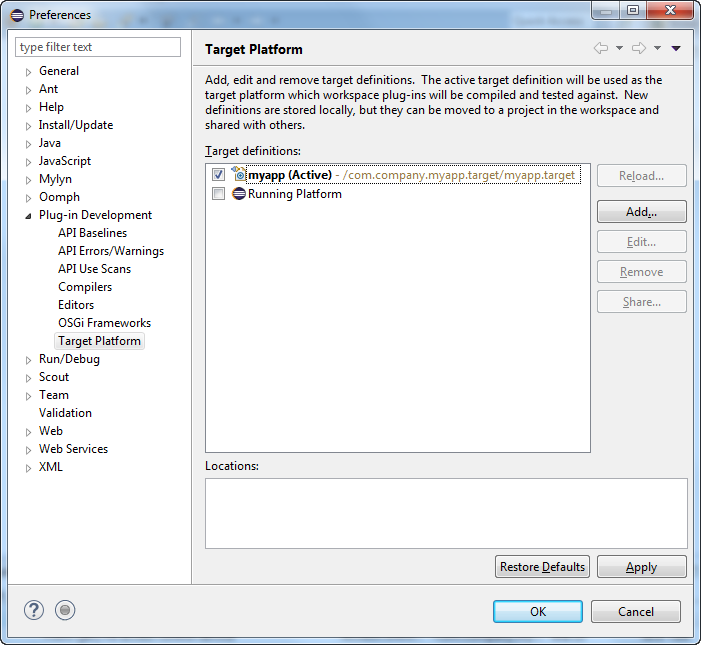
Task: Select the General preferences label
Action: pos(59,71)
